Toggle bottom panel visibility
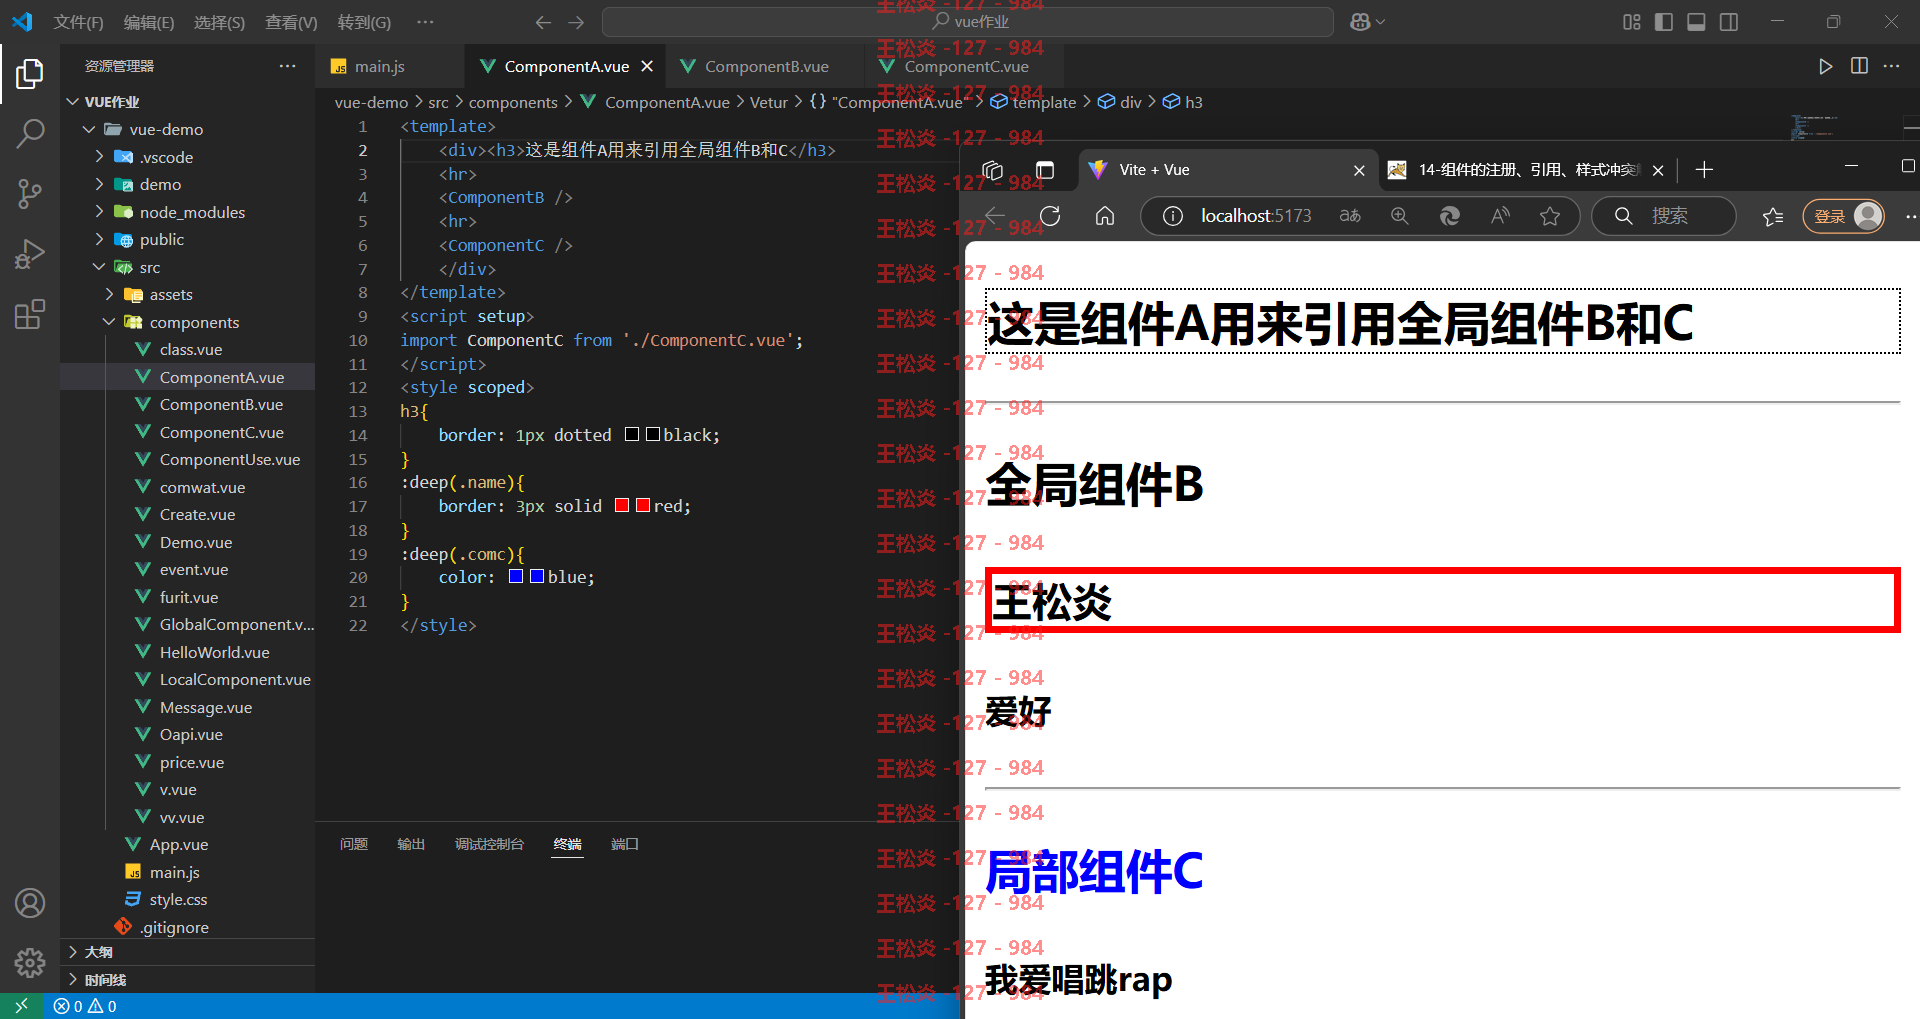The image size is (1920, 1019). pyautogui.click(x=1696, y=22)
